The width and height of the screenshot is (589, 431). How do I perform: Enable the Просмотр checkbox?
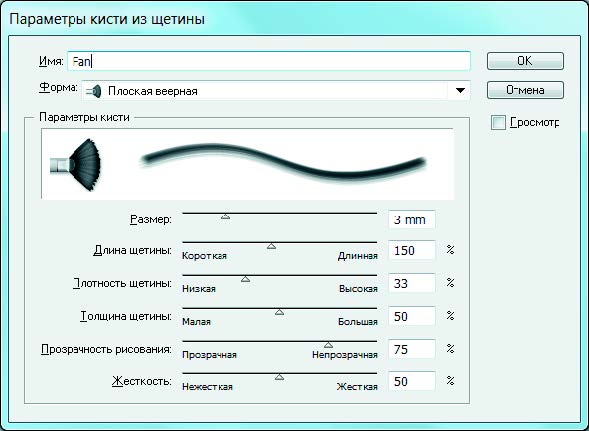[498, 123]
